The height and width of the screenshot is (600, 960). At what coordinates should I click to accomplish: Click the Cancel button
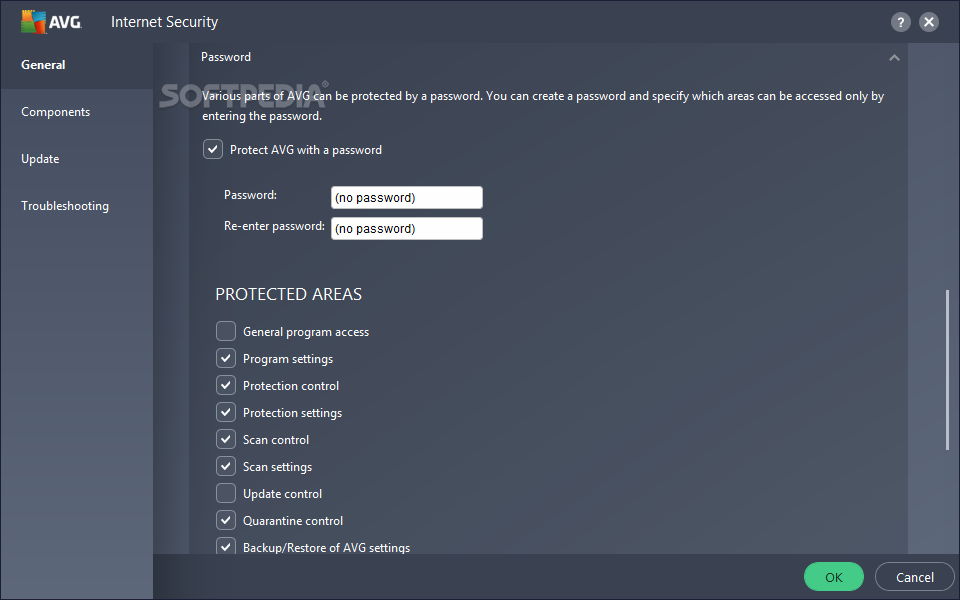coord(915,577)
